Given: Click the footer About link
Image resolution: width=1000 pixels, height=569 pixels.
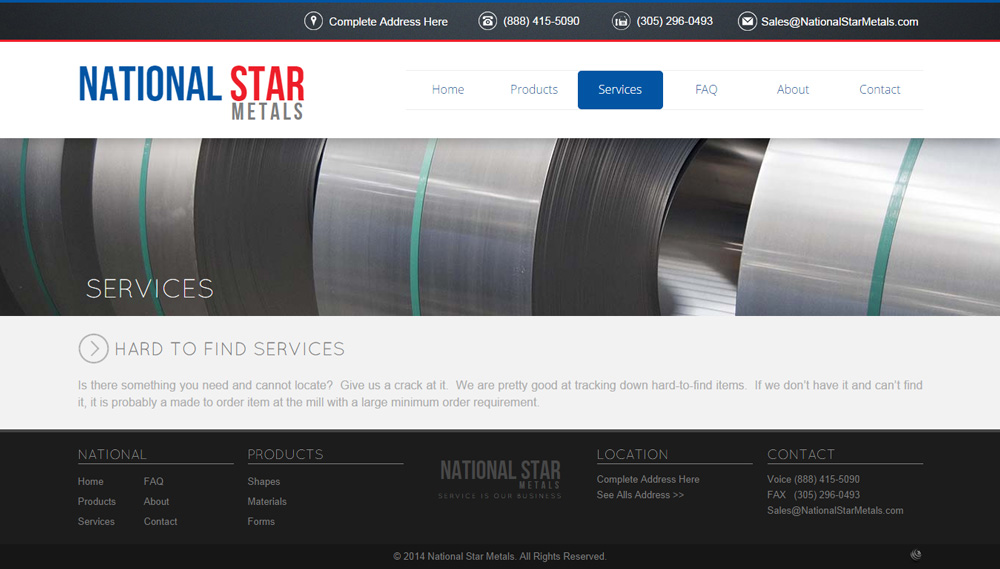Looking at the screenshot, I should click(156, 501).
